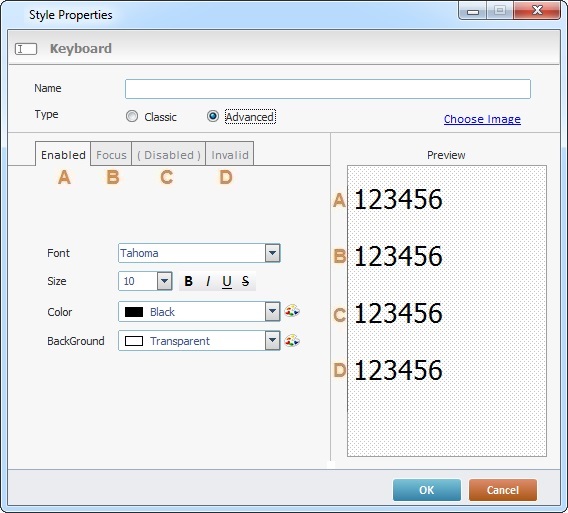This screenshot has width=568, height=513.
Task: Switch to the Focus tab
Action: (x=111, y=155)
